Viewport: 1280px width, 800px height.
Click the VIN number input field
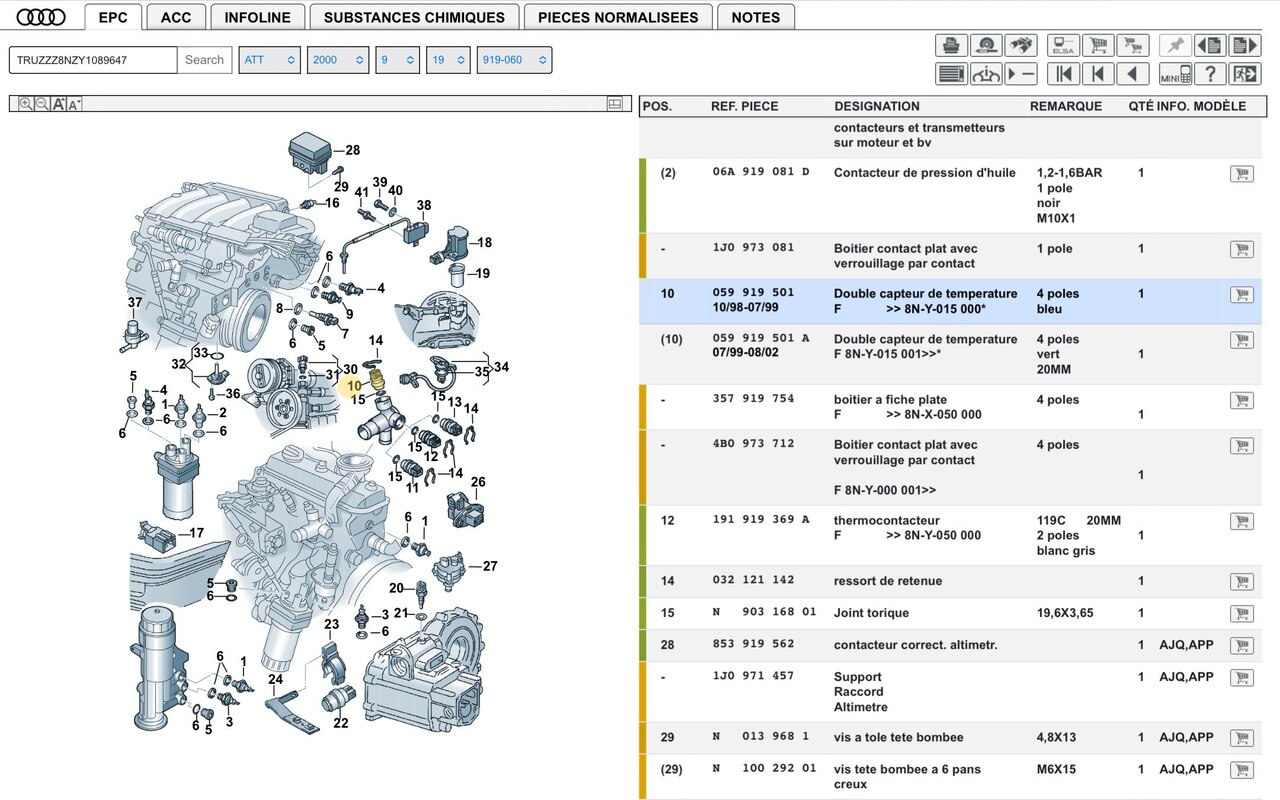(x=93, y=60)
